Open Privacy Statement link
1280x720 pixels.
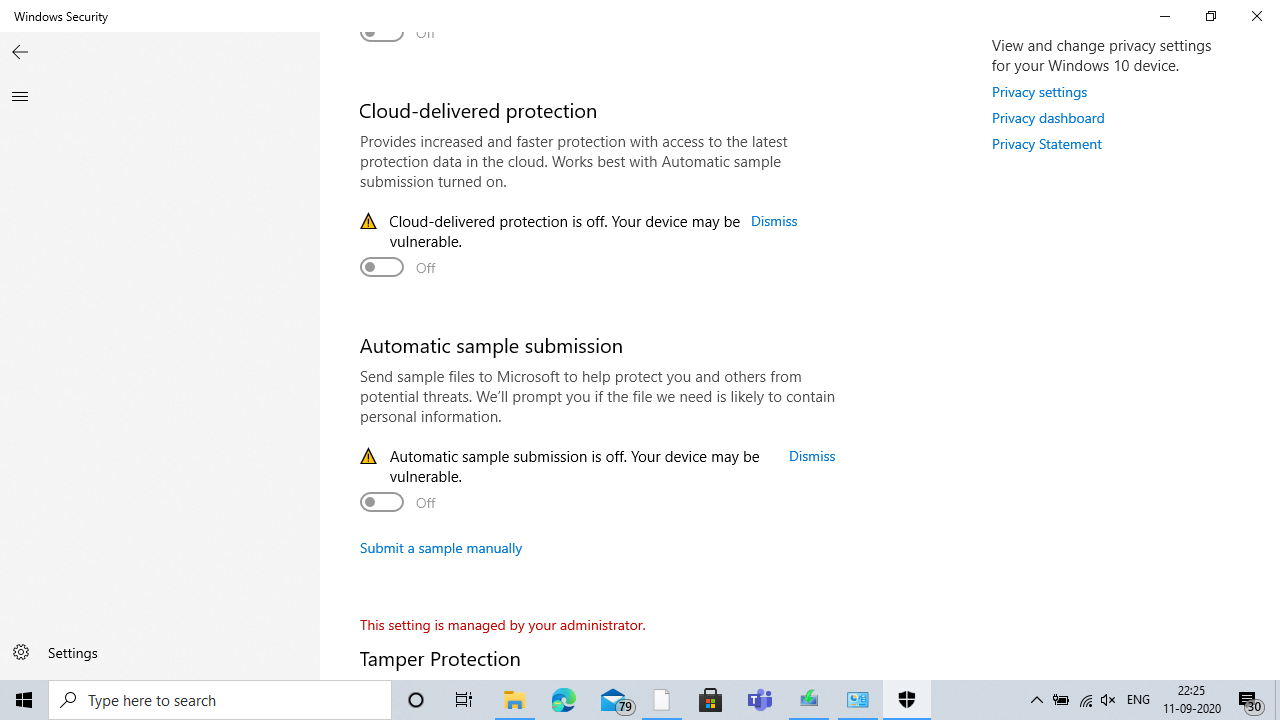[1046, 144]
